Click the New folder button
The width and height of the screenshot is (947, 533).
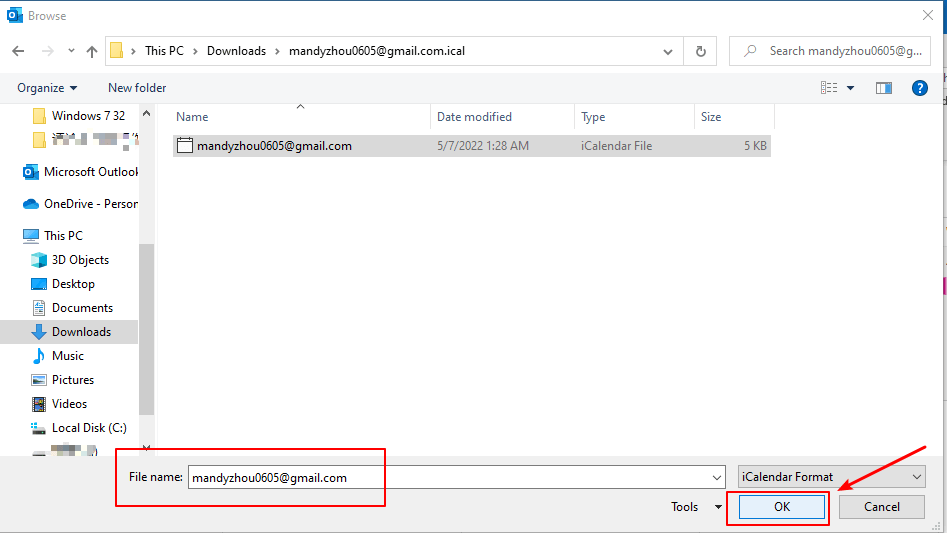[137, 88]
